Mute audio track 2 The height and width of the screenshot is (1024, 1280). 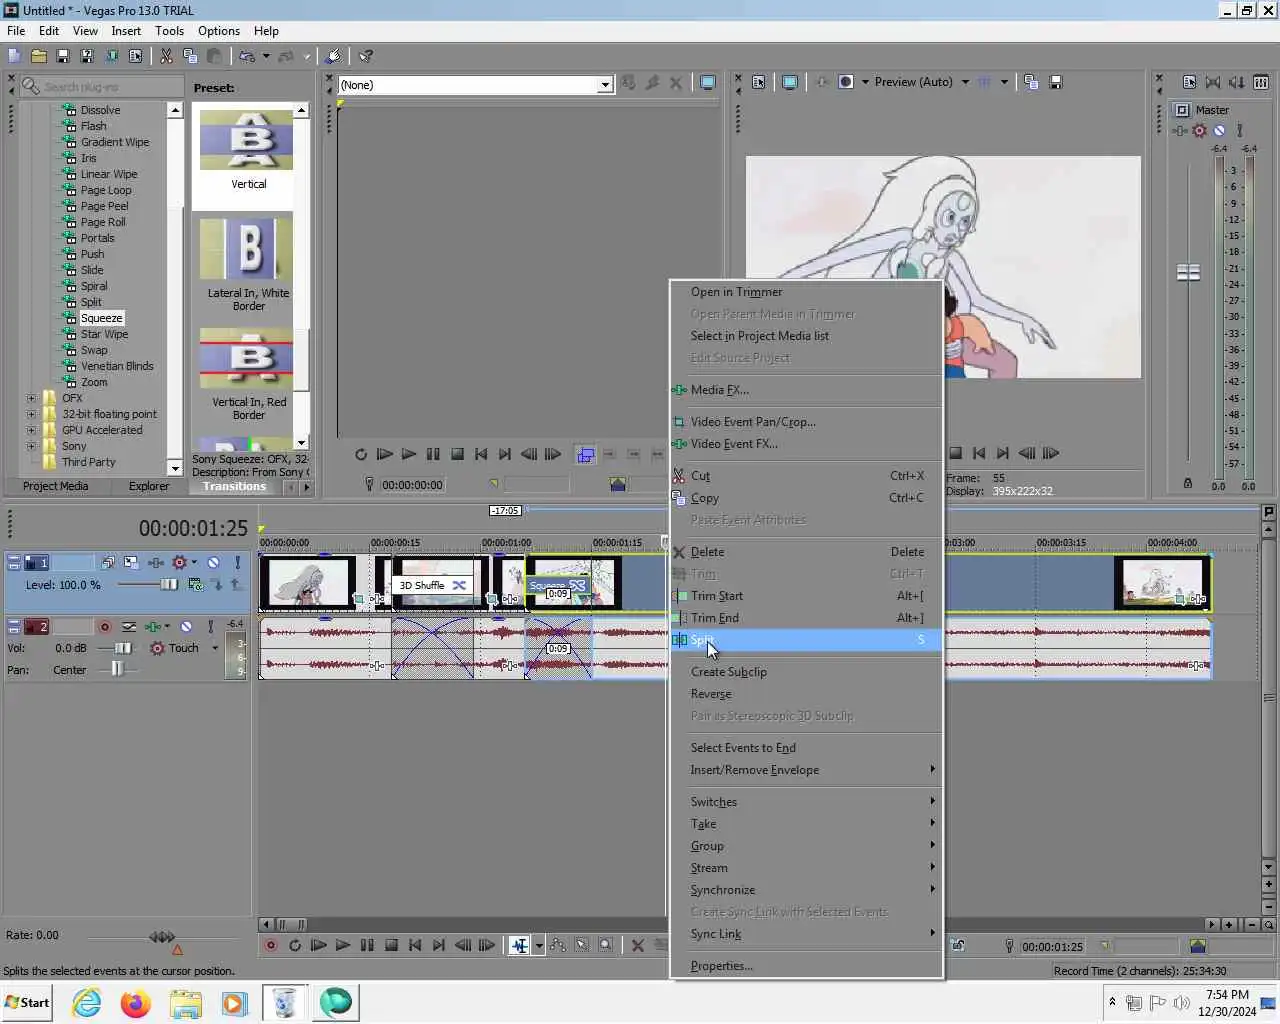[186, 627]
